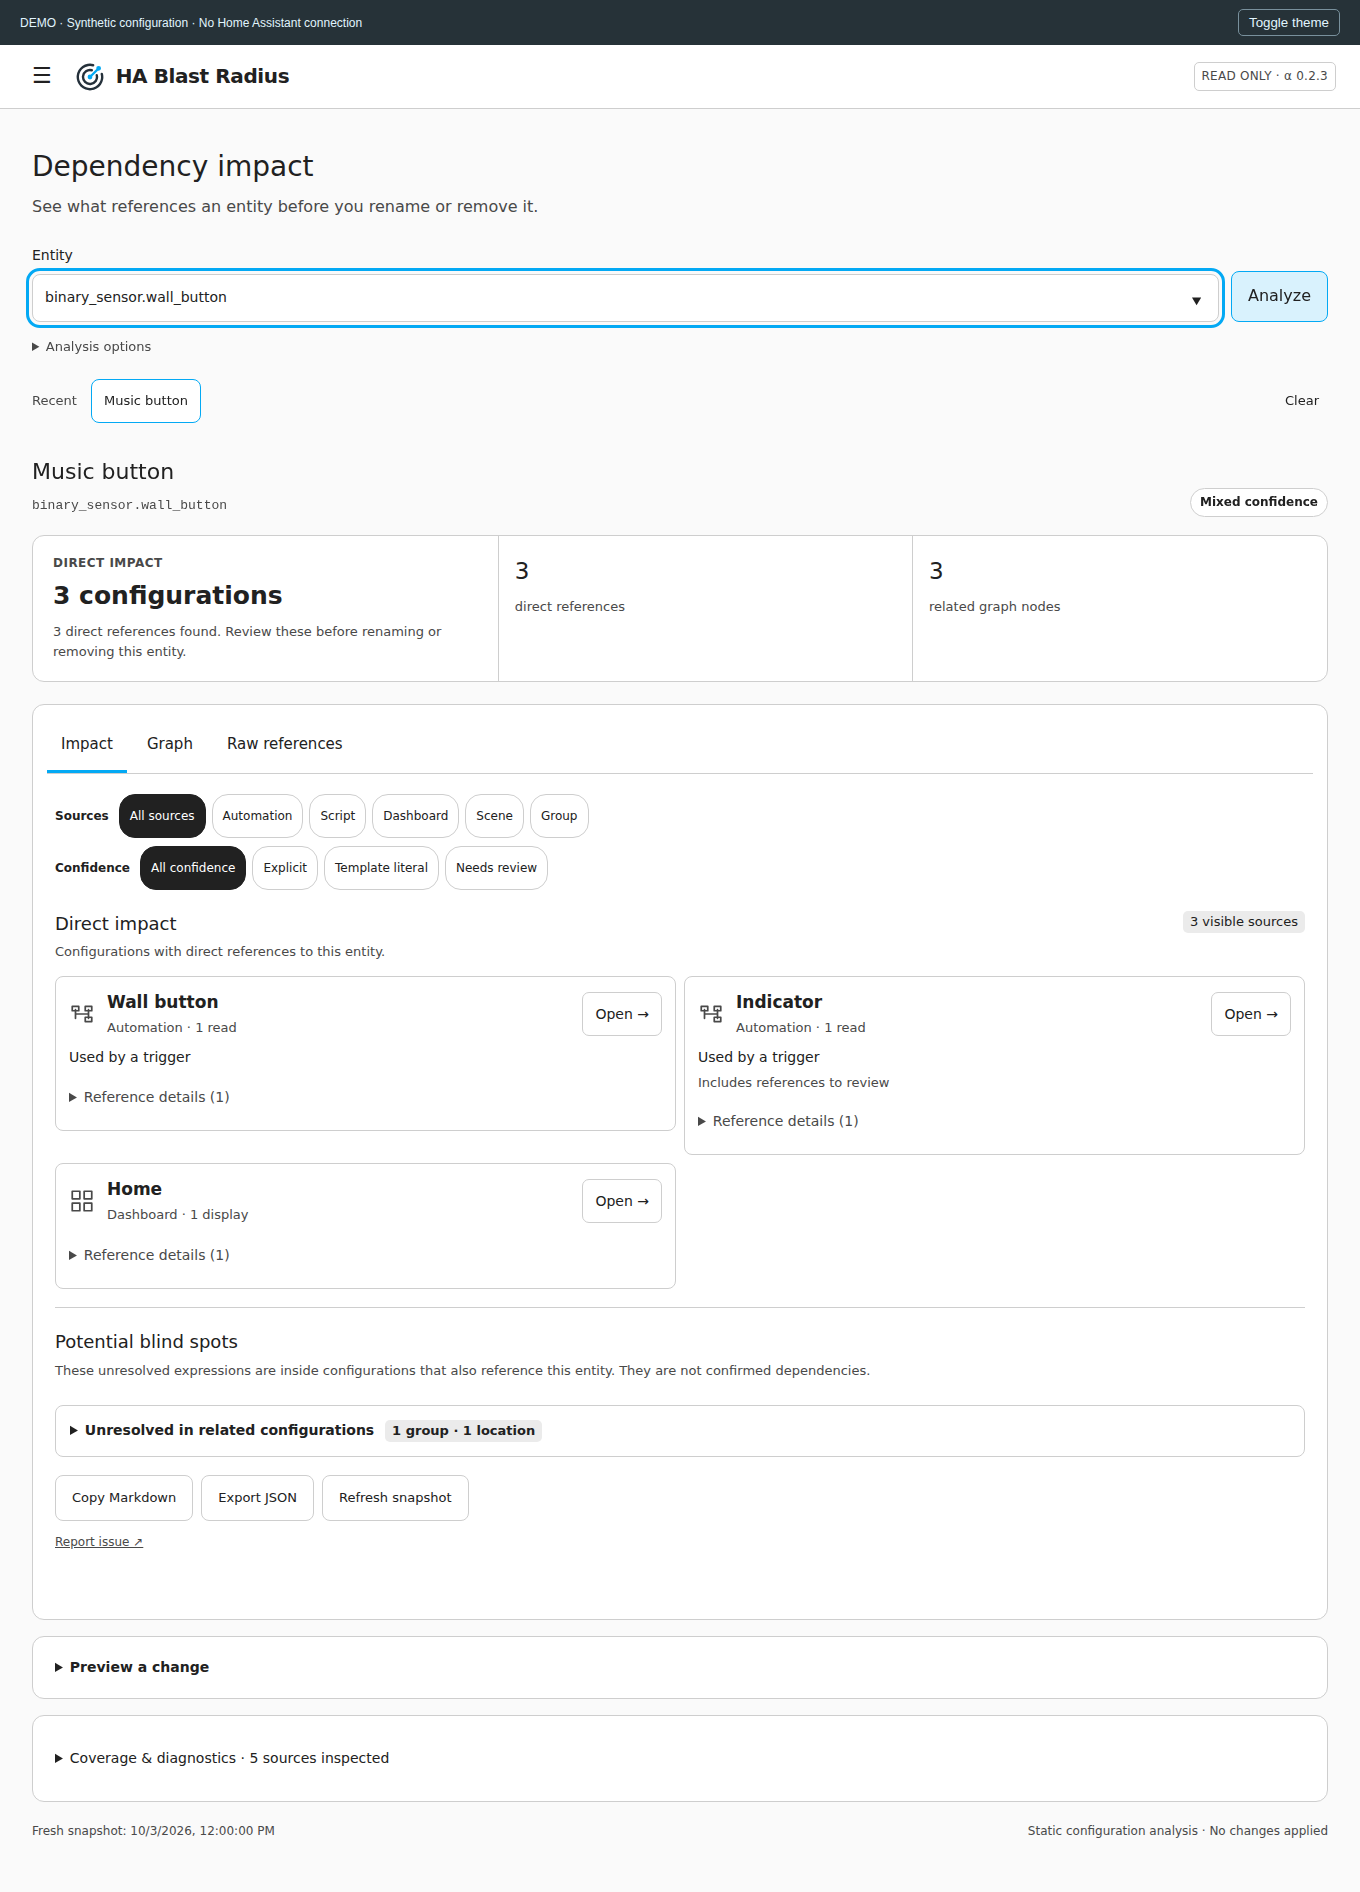Switch to the Raw references tab
The image size is (1360, 1892).
tap(285, 744)
